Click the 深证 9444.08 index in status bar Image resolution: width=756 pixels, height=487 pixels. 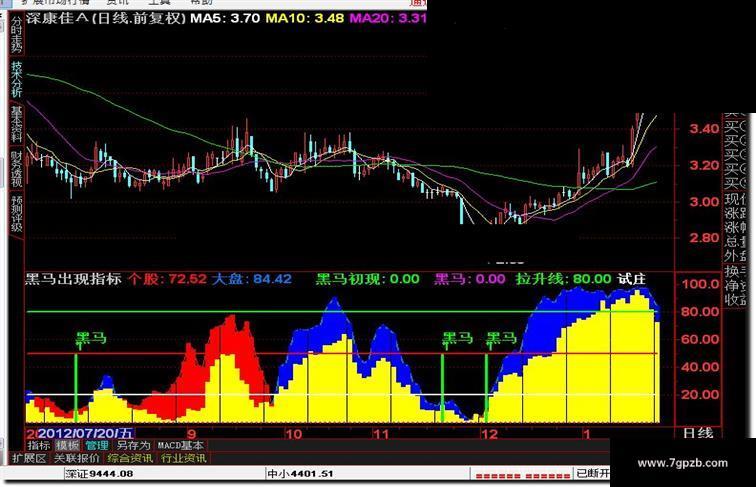pos(99,473)
